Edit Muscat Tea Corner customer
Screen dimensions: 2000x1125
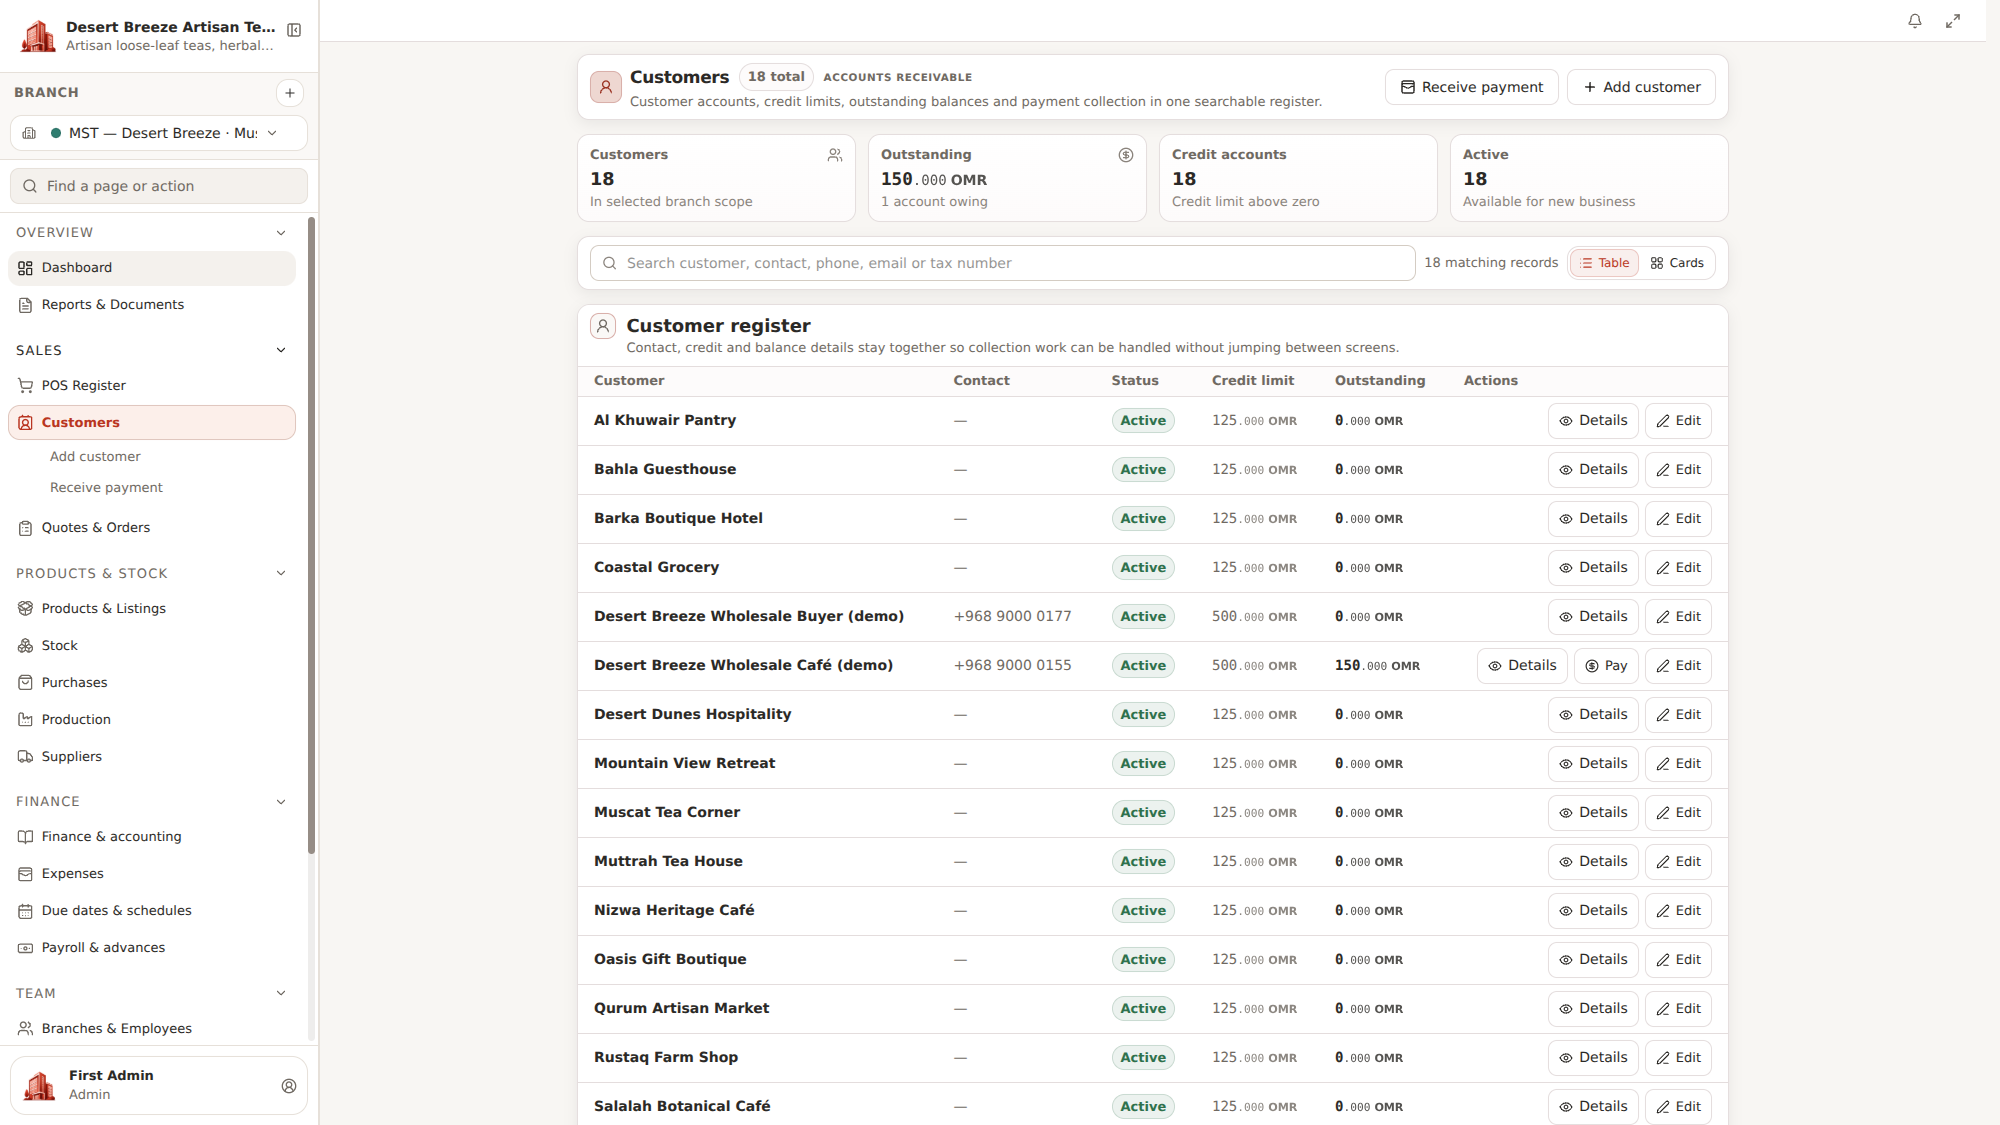(1678, 813)
